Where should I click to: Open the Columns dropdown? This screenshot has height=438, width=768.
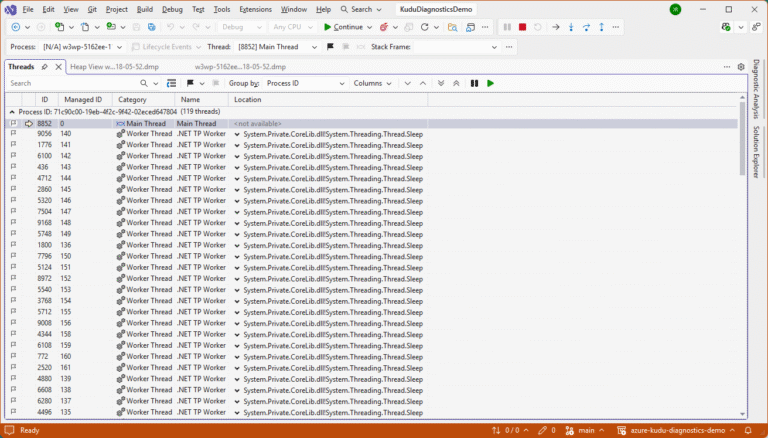[x=372, y=83]
